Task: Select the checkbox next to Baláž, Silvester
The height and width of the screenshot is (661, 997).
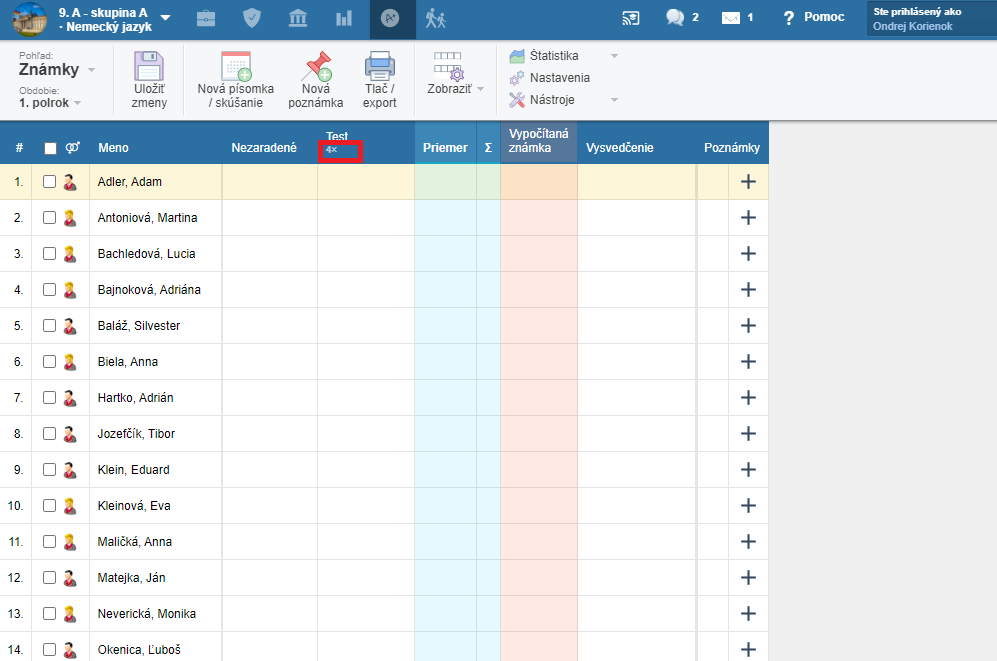Action: pyautogui.click(x=50, y=326)
